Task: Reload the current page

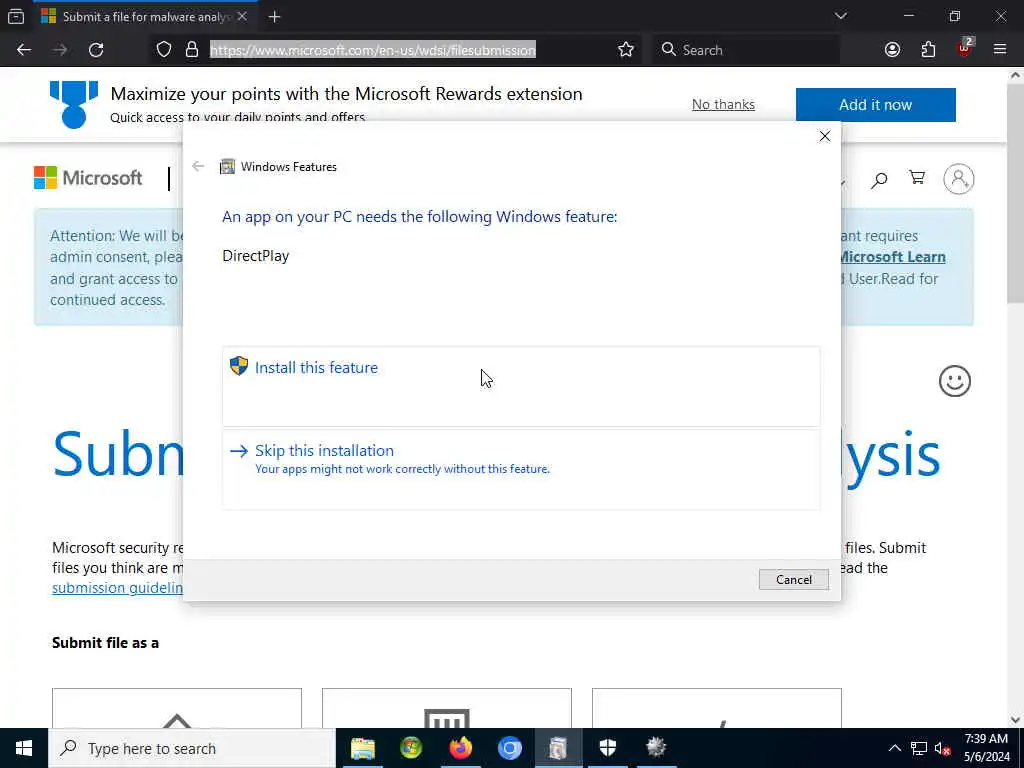Action: (x=96, y=50)
